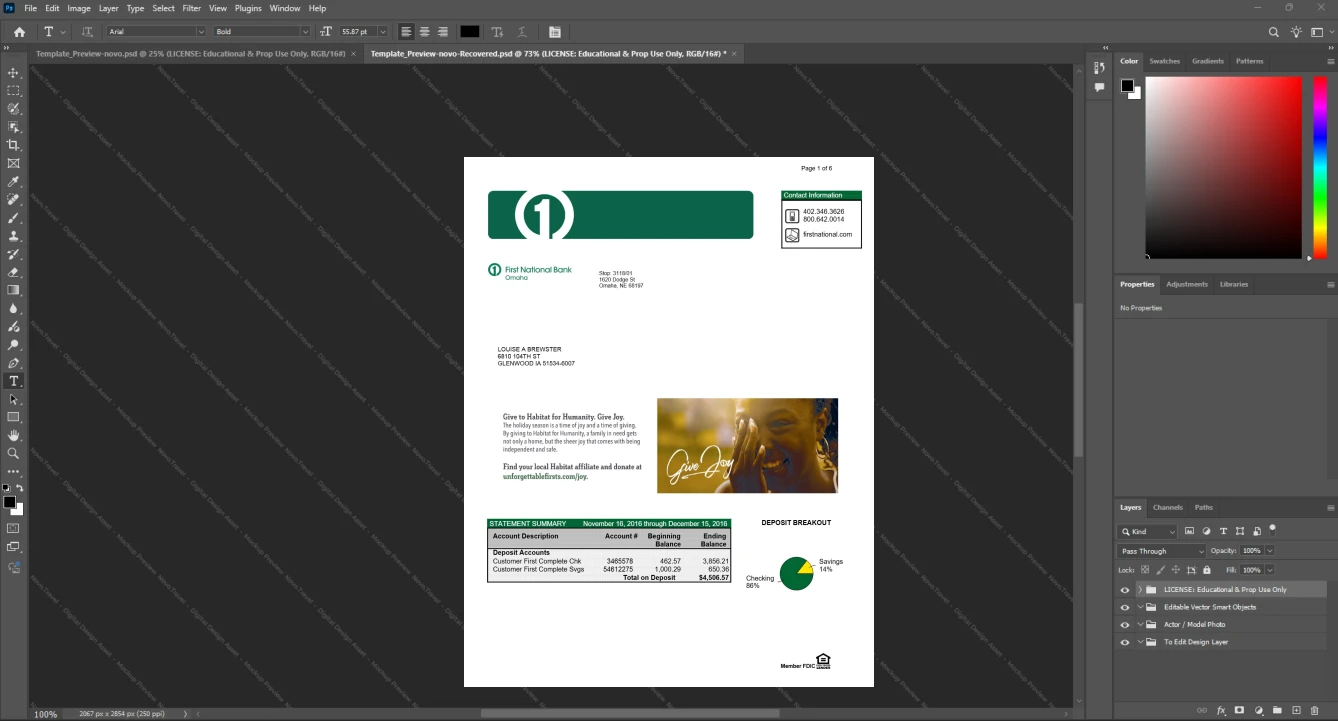The width and height of the screenshot is (1338, 721).
Task: Select the Pen tool
Action: pyautogui.click(x=14, y=363)
